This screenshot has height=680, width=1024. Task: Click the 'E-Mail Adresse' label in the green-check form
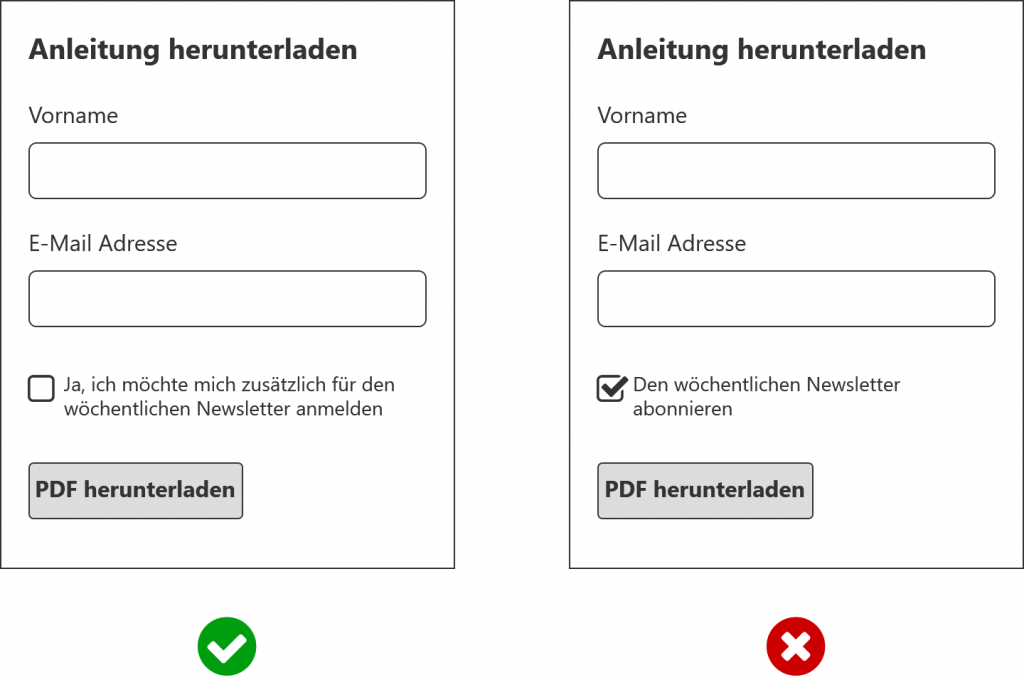point(103,243)
